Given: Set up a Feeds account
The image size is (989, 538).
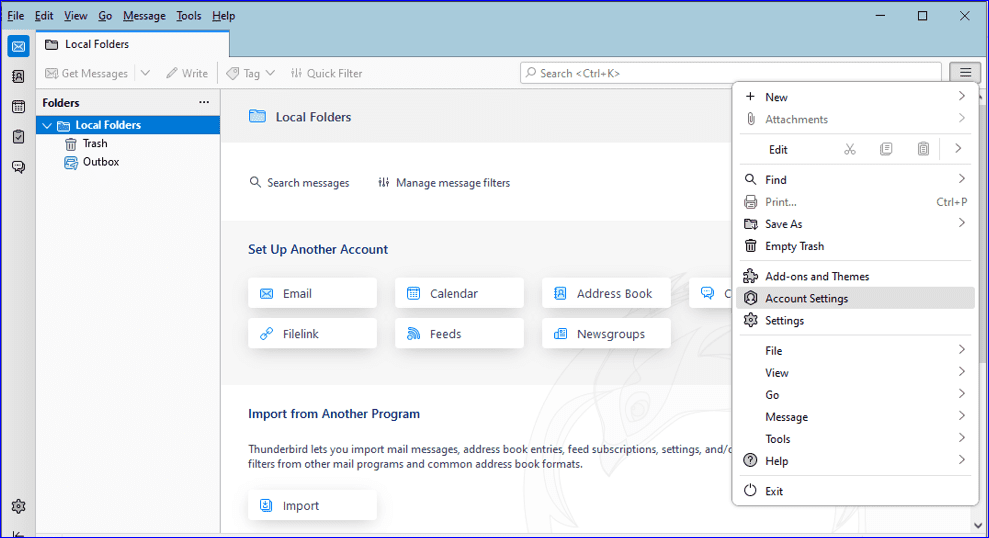Looking at the screenshot, I should pyautogui.click(x=459, y=334).
